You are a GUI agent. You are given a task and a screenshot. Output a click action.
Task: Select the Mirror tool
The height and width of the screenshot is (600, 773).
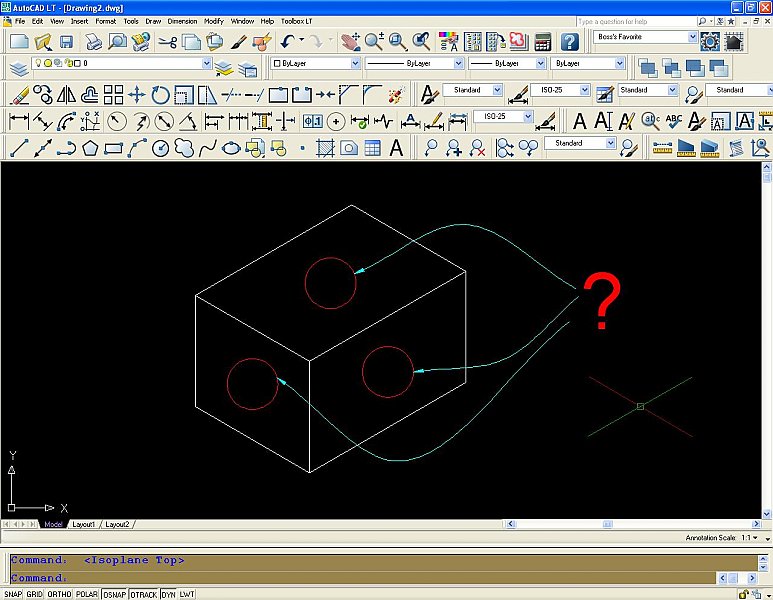[66, 95]
